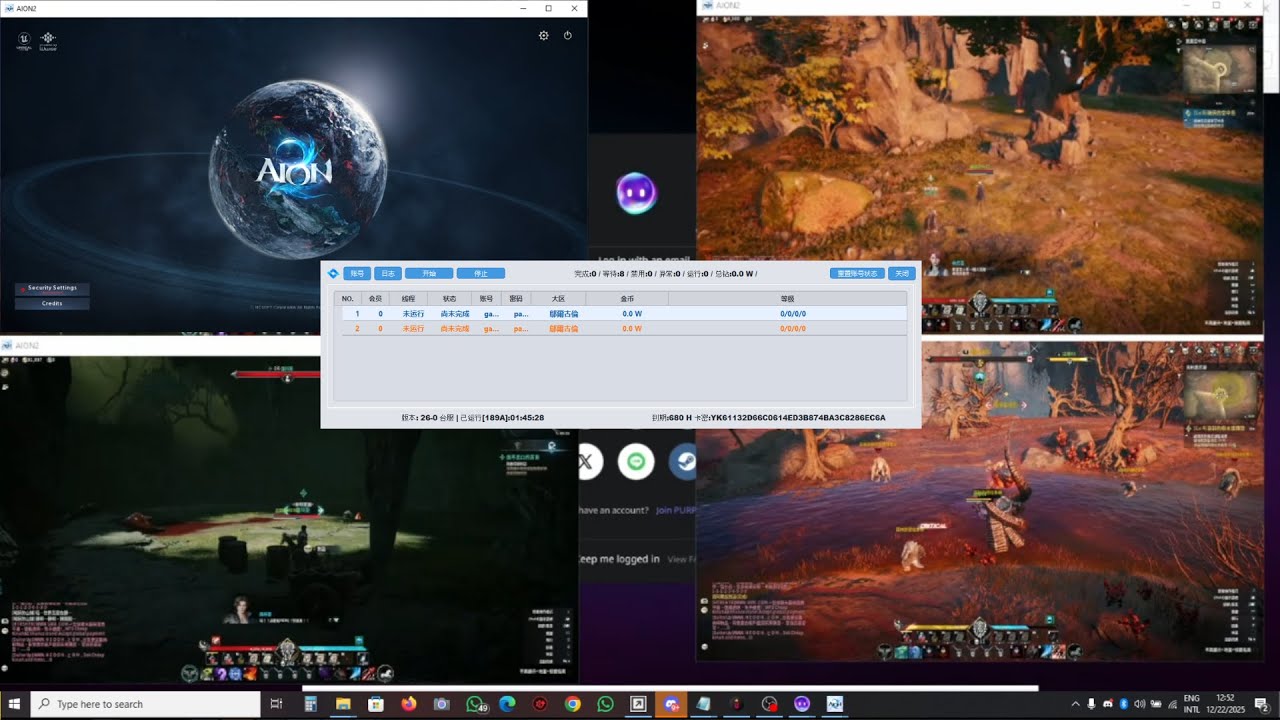Click the 停止 stop button
This screenshot has width=1280, height=720.
click(481, 273)
